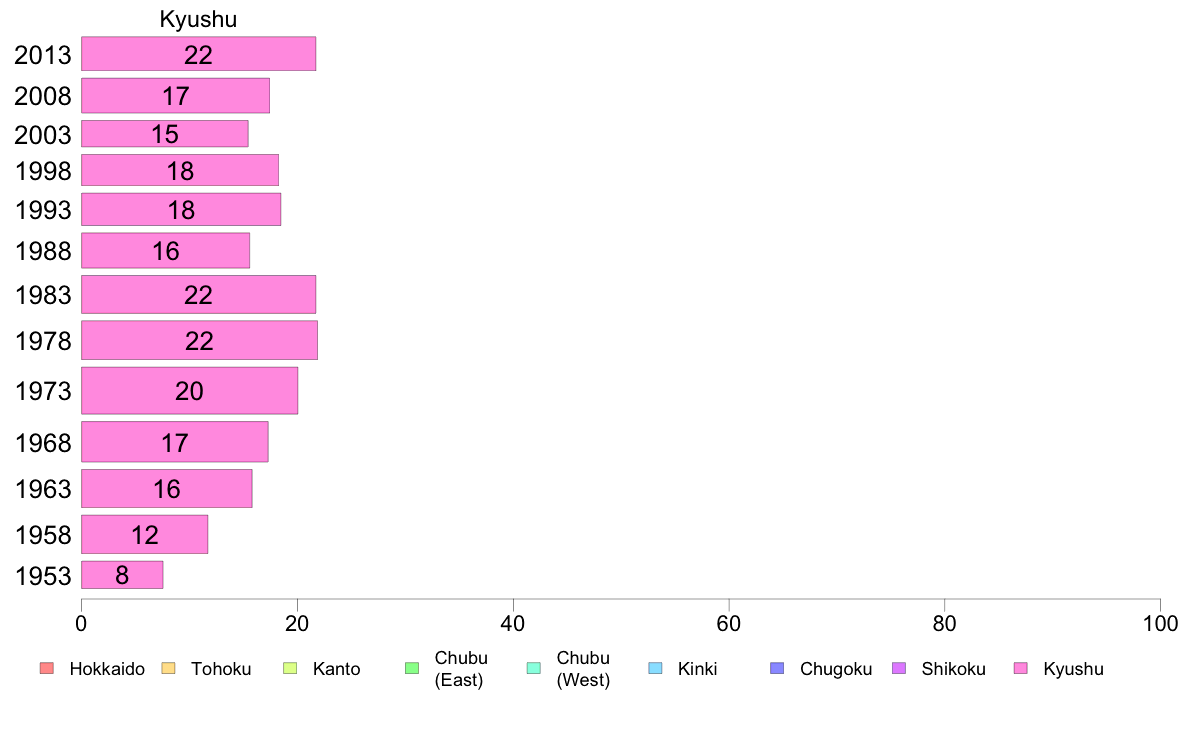The image size is (1188, 736).
Task: Click the 2013 bar showing 22
Action: [x=199, y=54]
